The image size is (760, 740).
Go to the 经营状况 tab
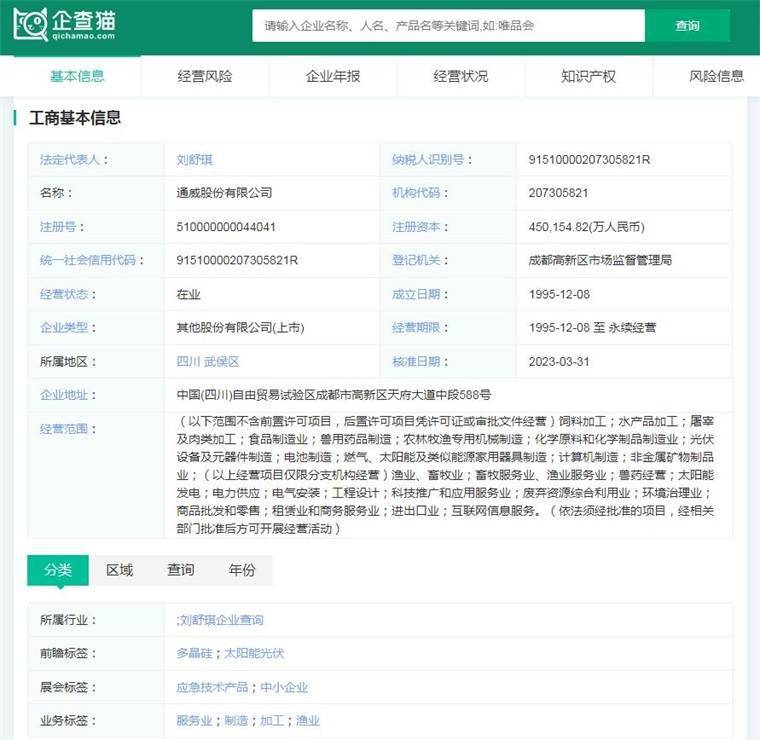click(460, 76)
